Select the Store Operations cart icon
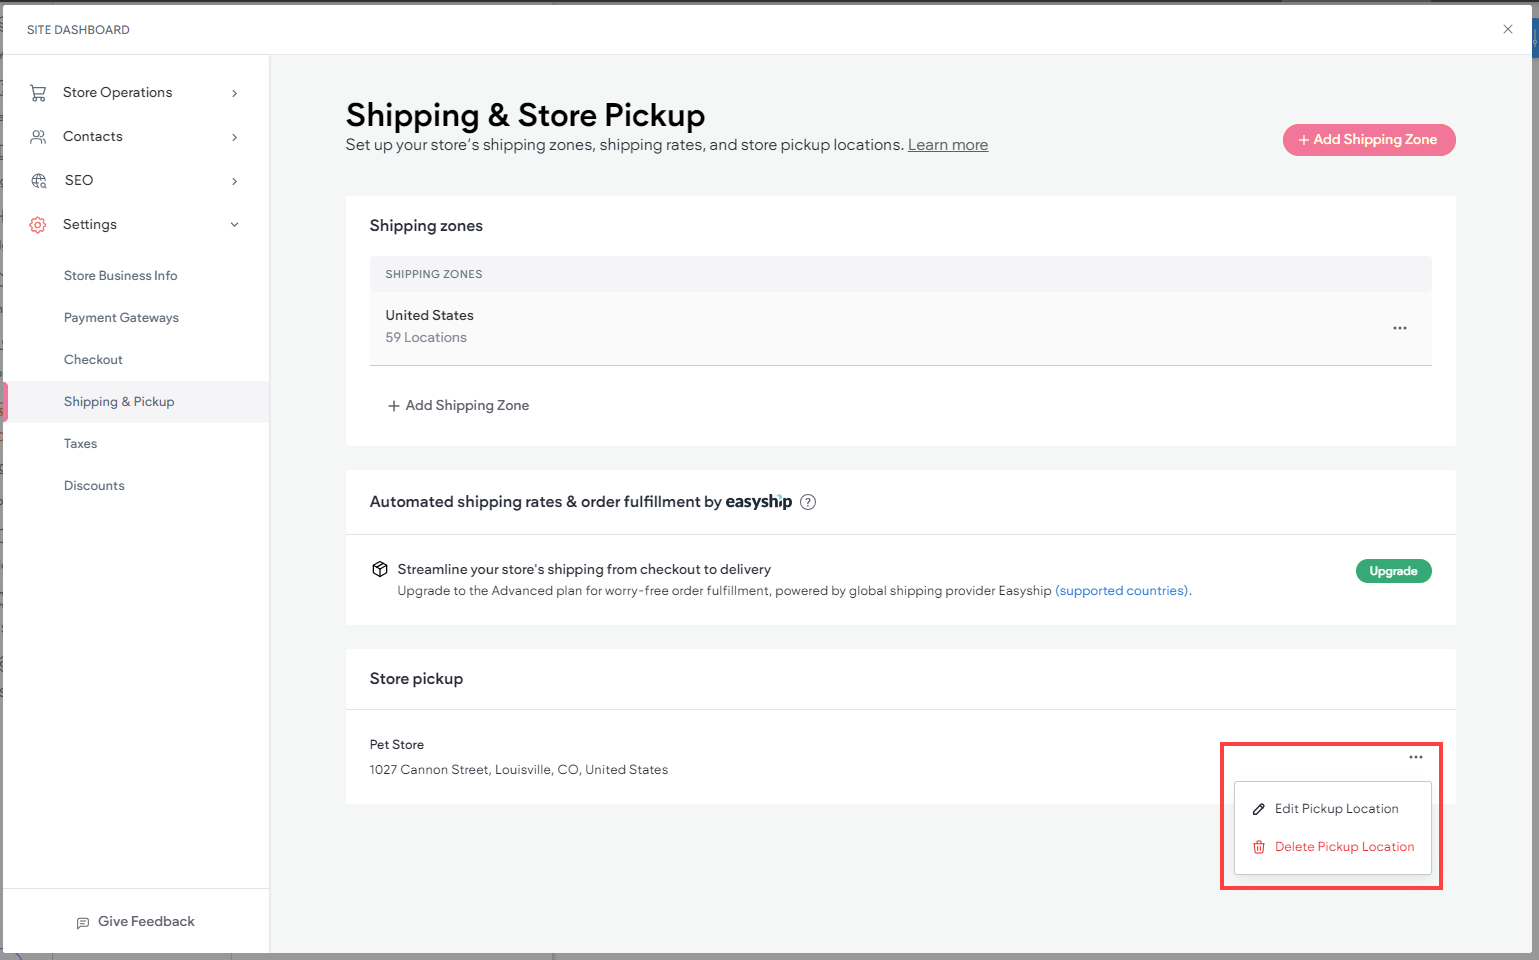Image resolution: width=1539 pixels, height=960 pixels. 38,92
